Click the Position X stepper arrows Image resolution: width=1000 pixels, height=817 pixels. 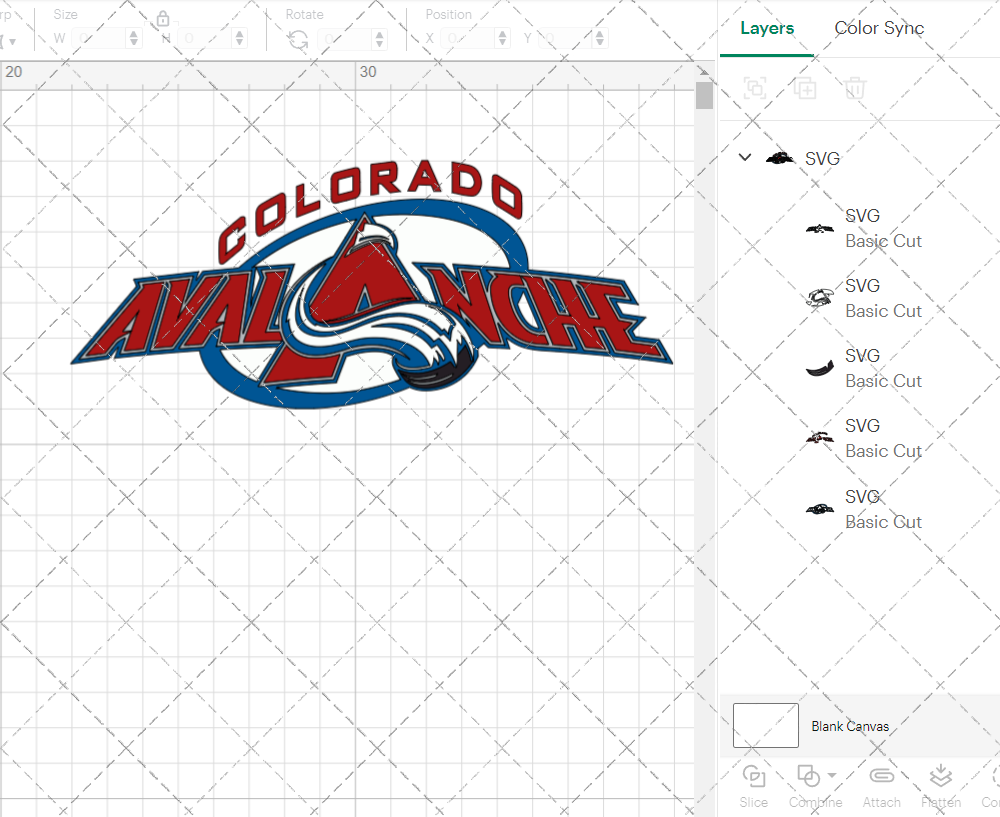pyautogui.click(x=503, y=38)
